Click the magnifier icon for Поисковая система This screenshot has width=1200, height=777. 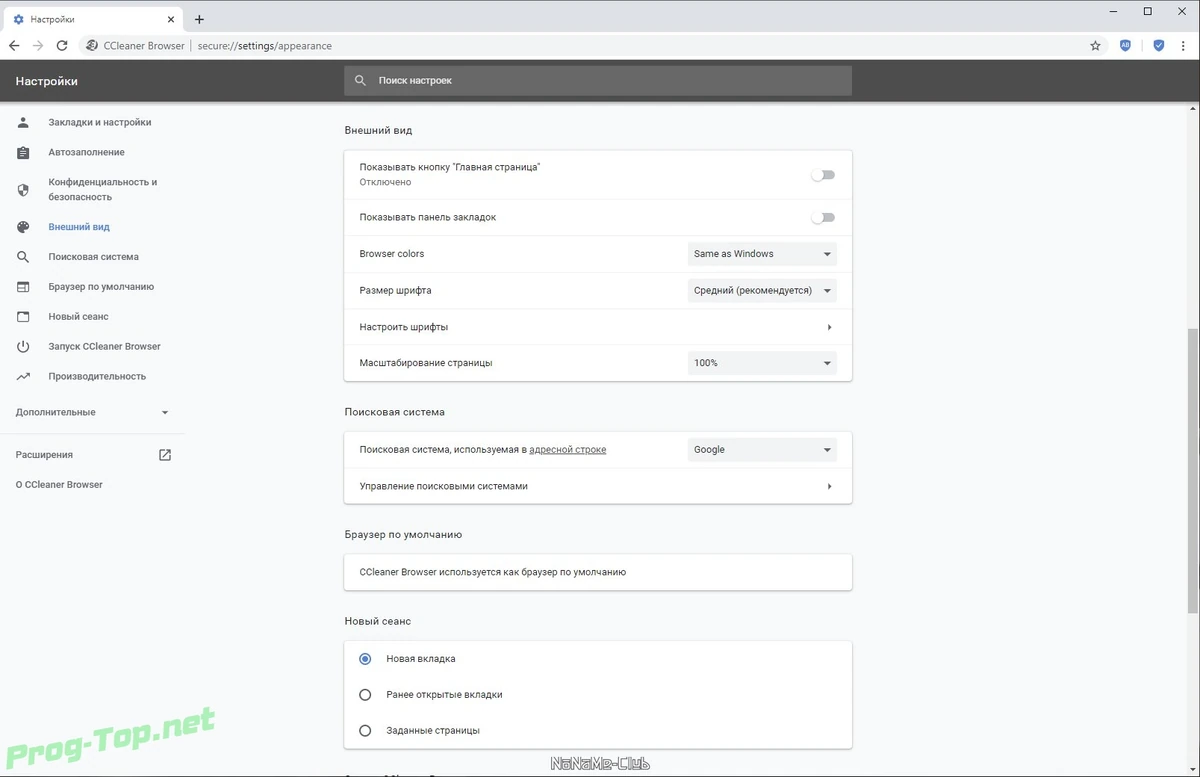tap(24, 257)
